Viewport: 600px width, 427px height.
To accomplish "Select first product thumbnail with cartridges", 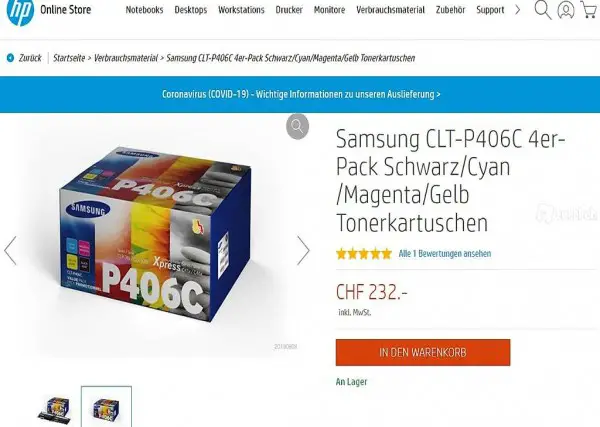I will (55, 408).
